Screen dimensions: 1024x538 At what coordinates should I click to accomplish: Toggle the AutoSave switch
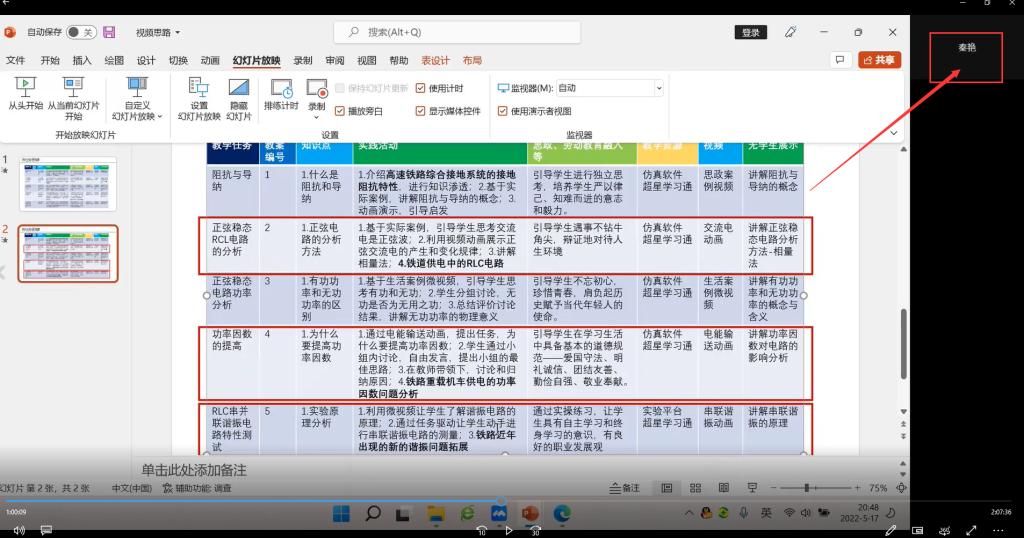[81, 32]
